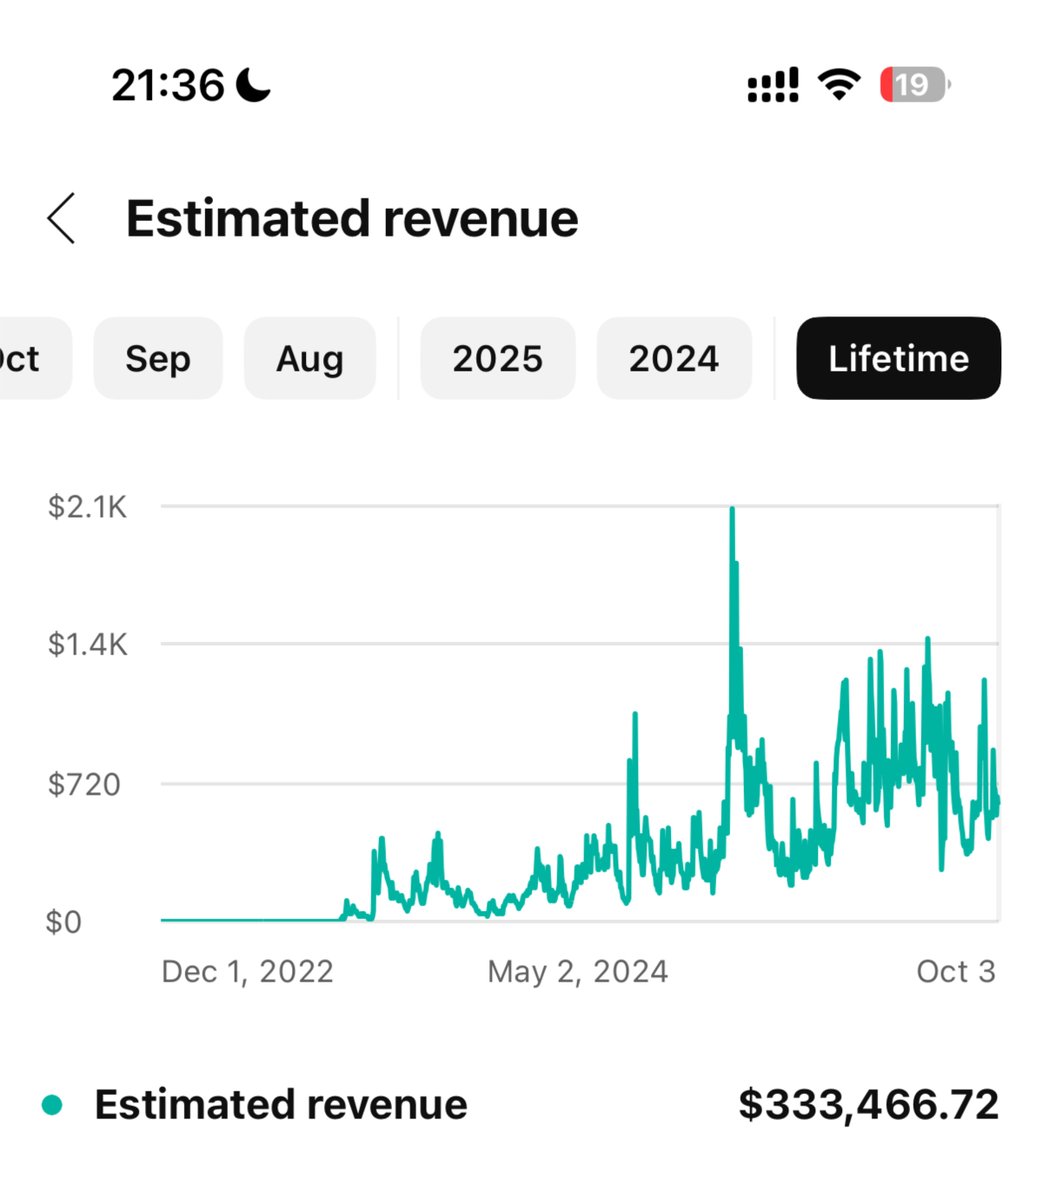Select the Lifetime time range
The width and height of the screenshot is (1043, 1200).
pyautogui.click(x=898, y=358)
